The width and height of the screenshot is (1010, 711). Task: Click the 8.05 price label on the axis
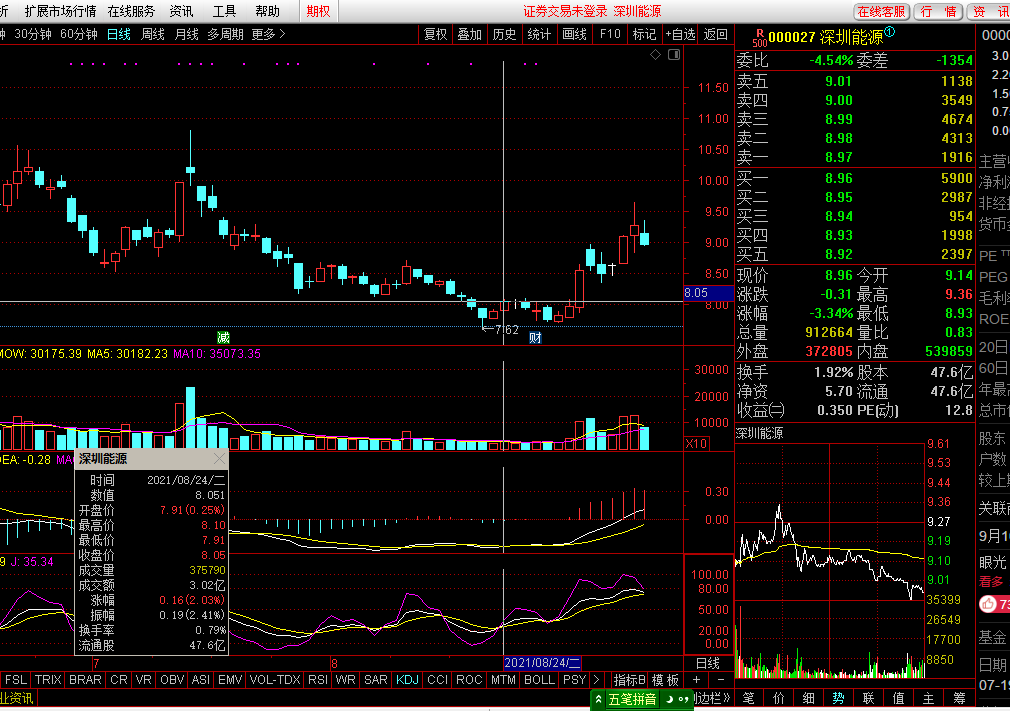click(x=708, y=293)
